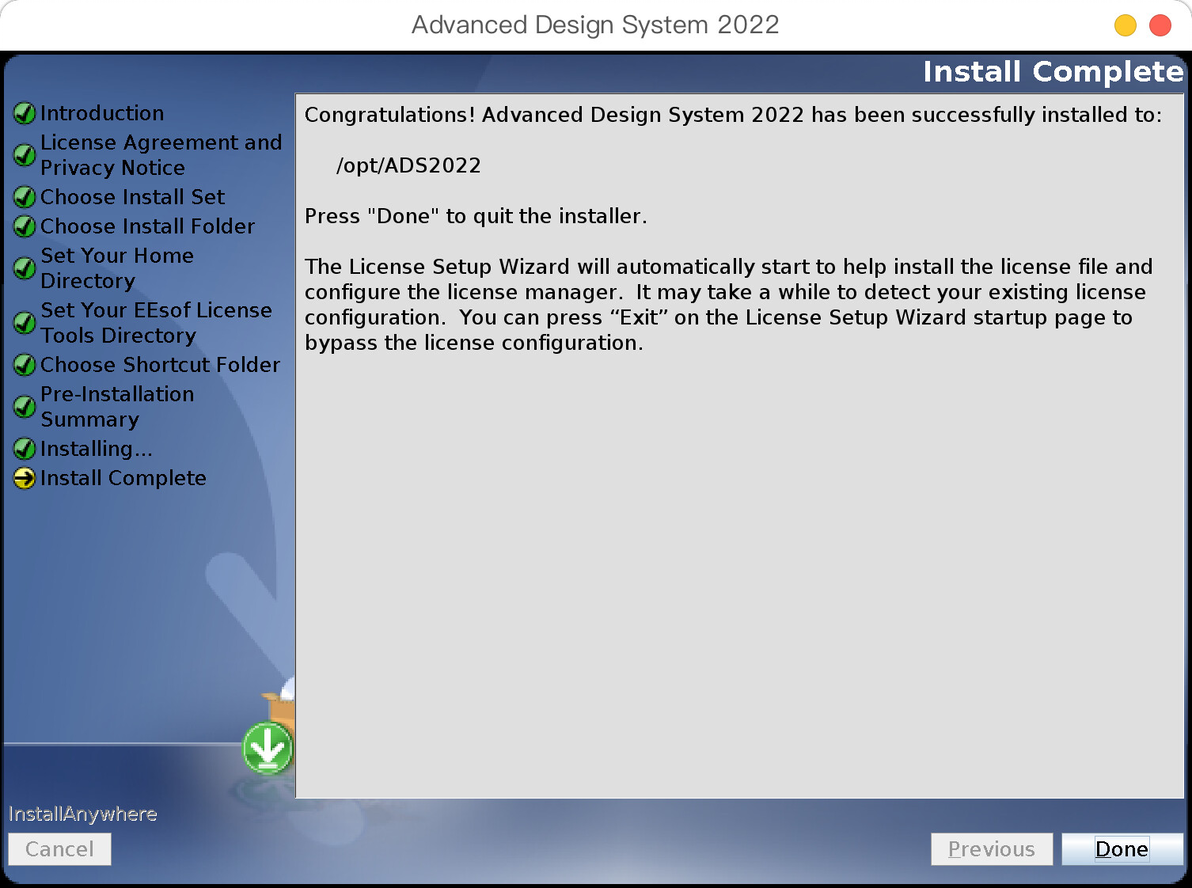Select the Choose Install Set step label

[132, 197]
